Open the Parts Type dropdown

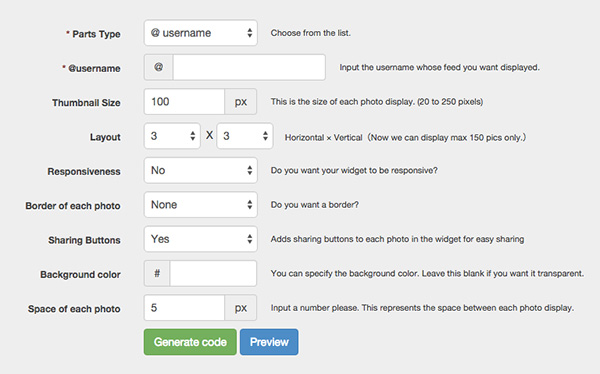tap(201, 33)
